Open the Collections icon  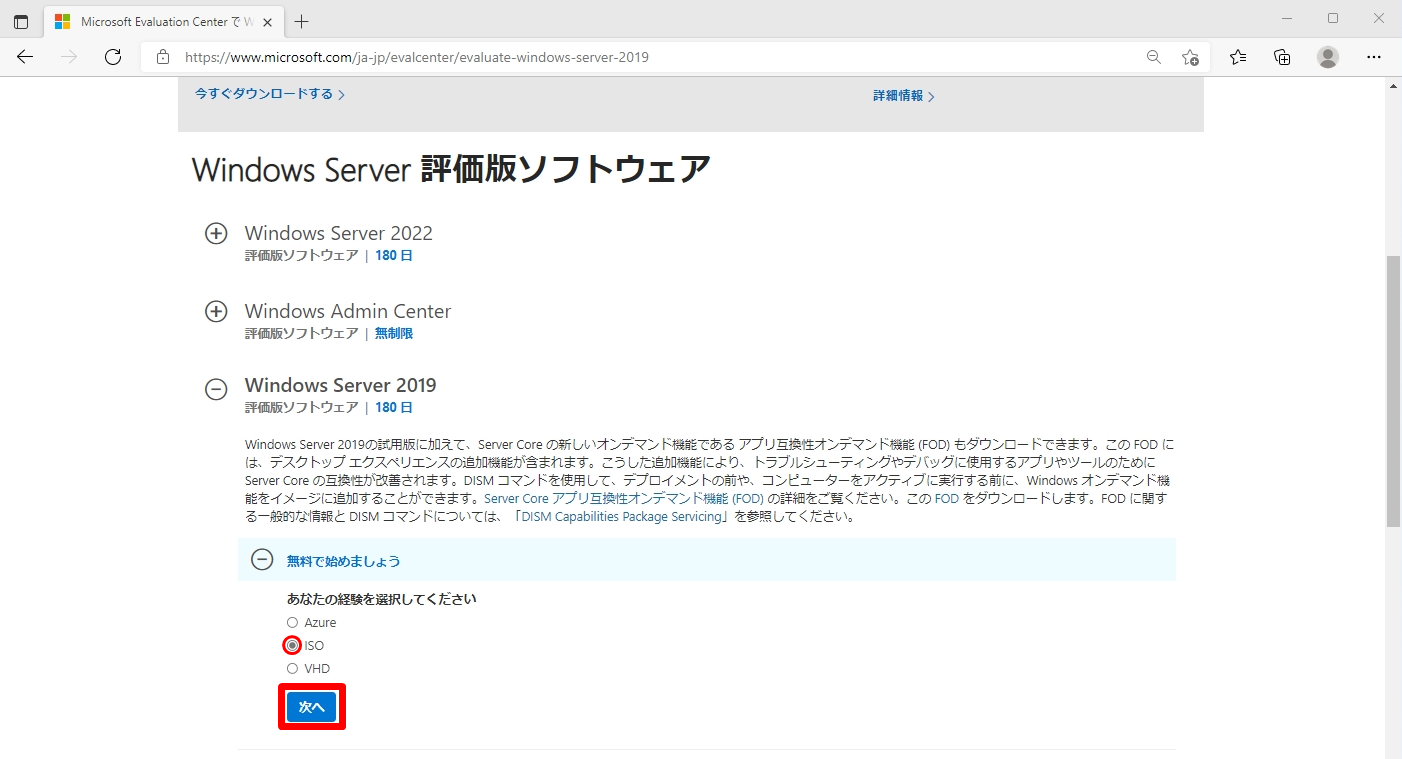pos(1282,57)
